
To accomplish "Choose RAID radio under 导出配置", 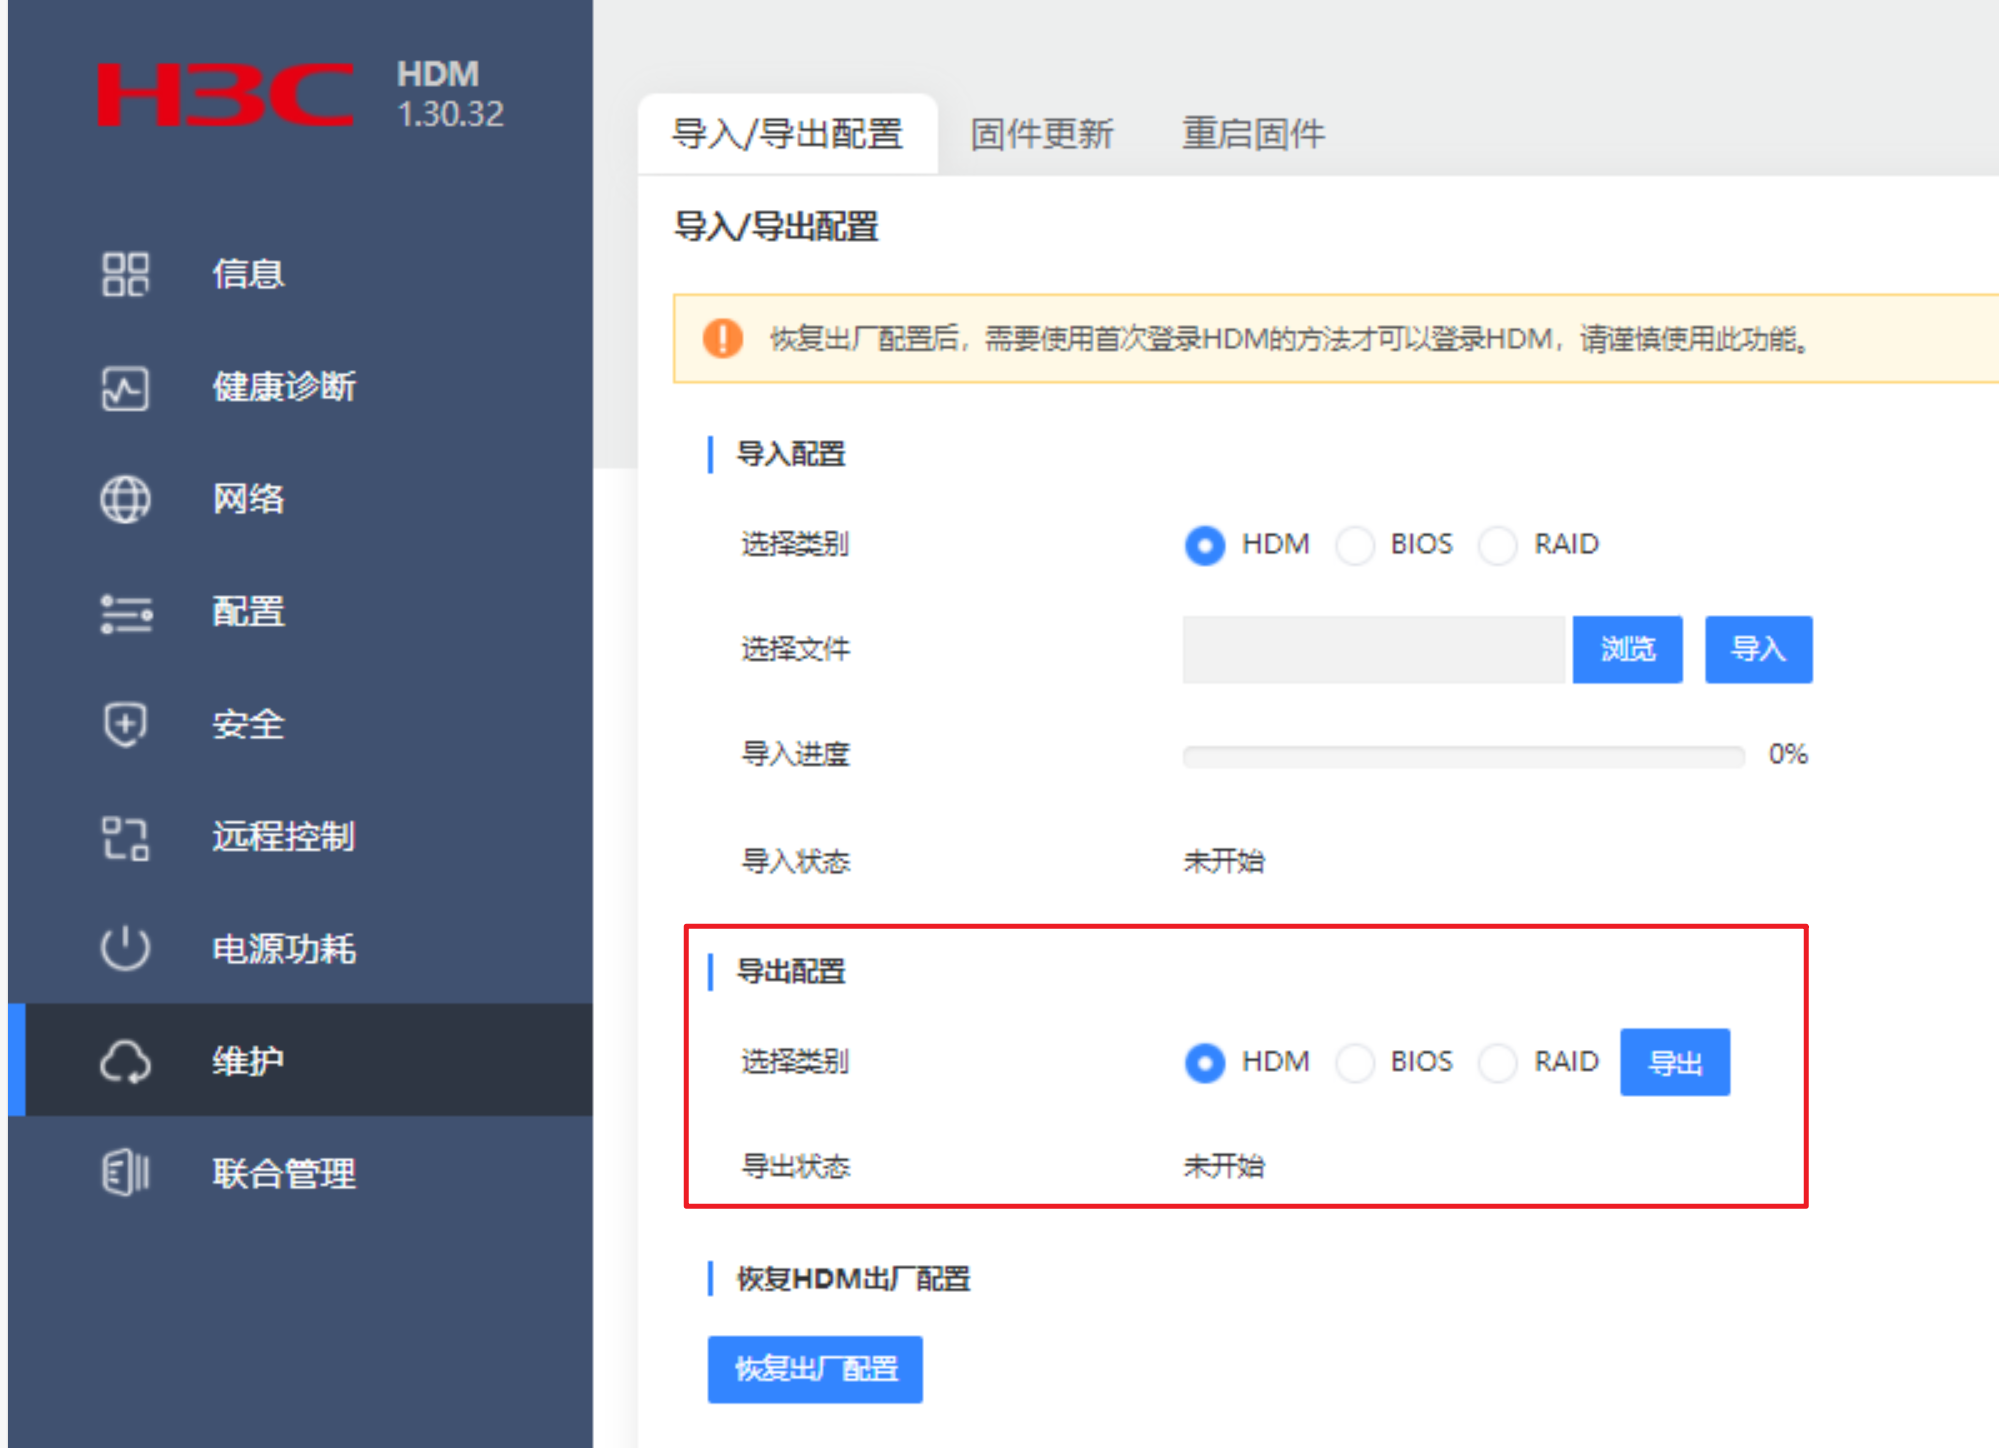I will tap(1498, 1063).
